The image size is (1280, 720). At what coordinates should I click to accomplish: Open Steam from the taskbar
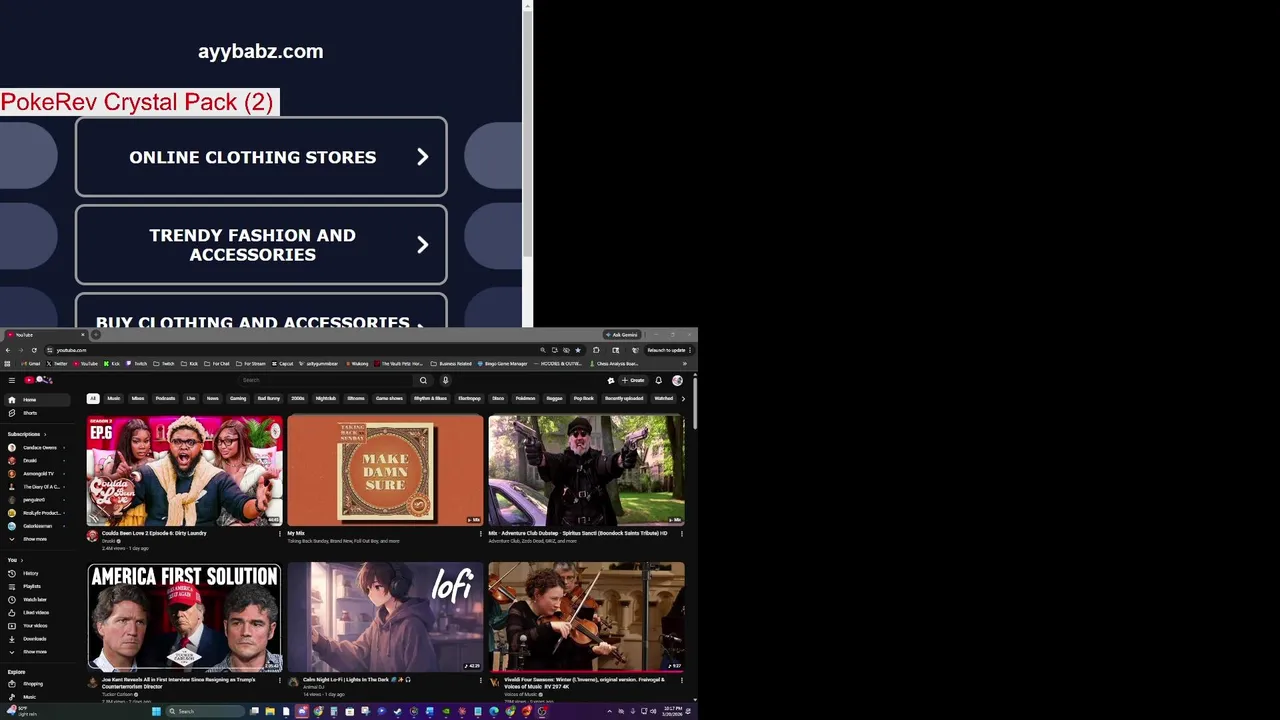point(397,711)
